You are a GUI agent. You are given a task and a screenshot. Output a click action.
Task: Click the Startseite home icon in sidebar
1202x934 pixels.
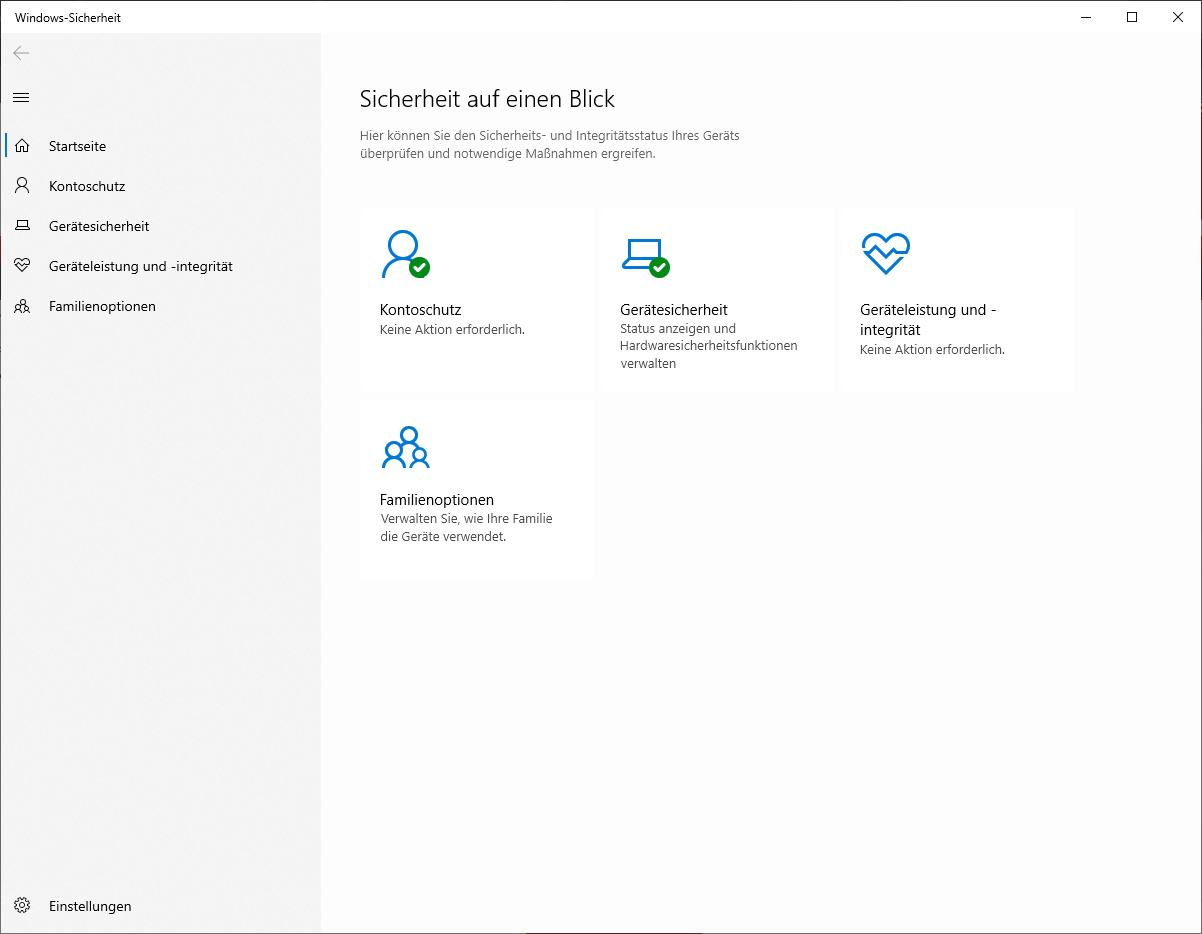click(x=22, y=146)
